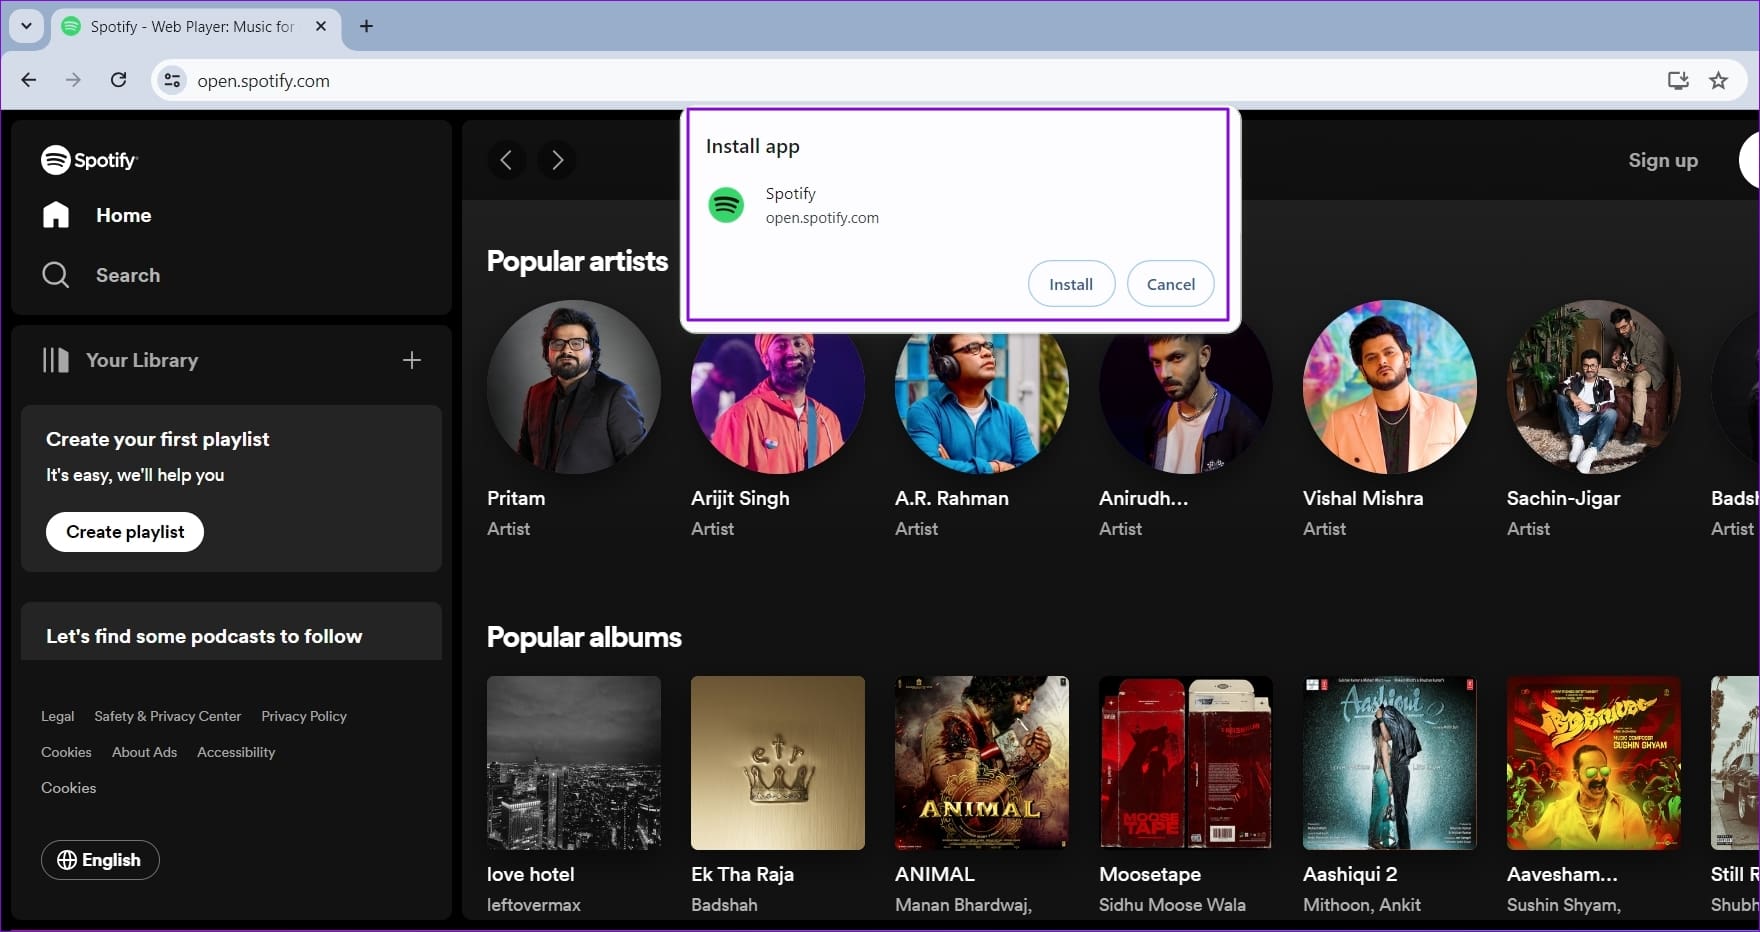Cancel the Install app dialog
Viewport: 1760px width, 932px height.
pyautogui.click(x=1171, y=284)
